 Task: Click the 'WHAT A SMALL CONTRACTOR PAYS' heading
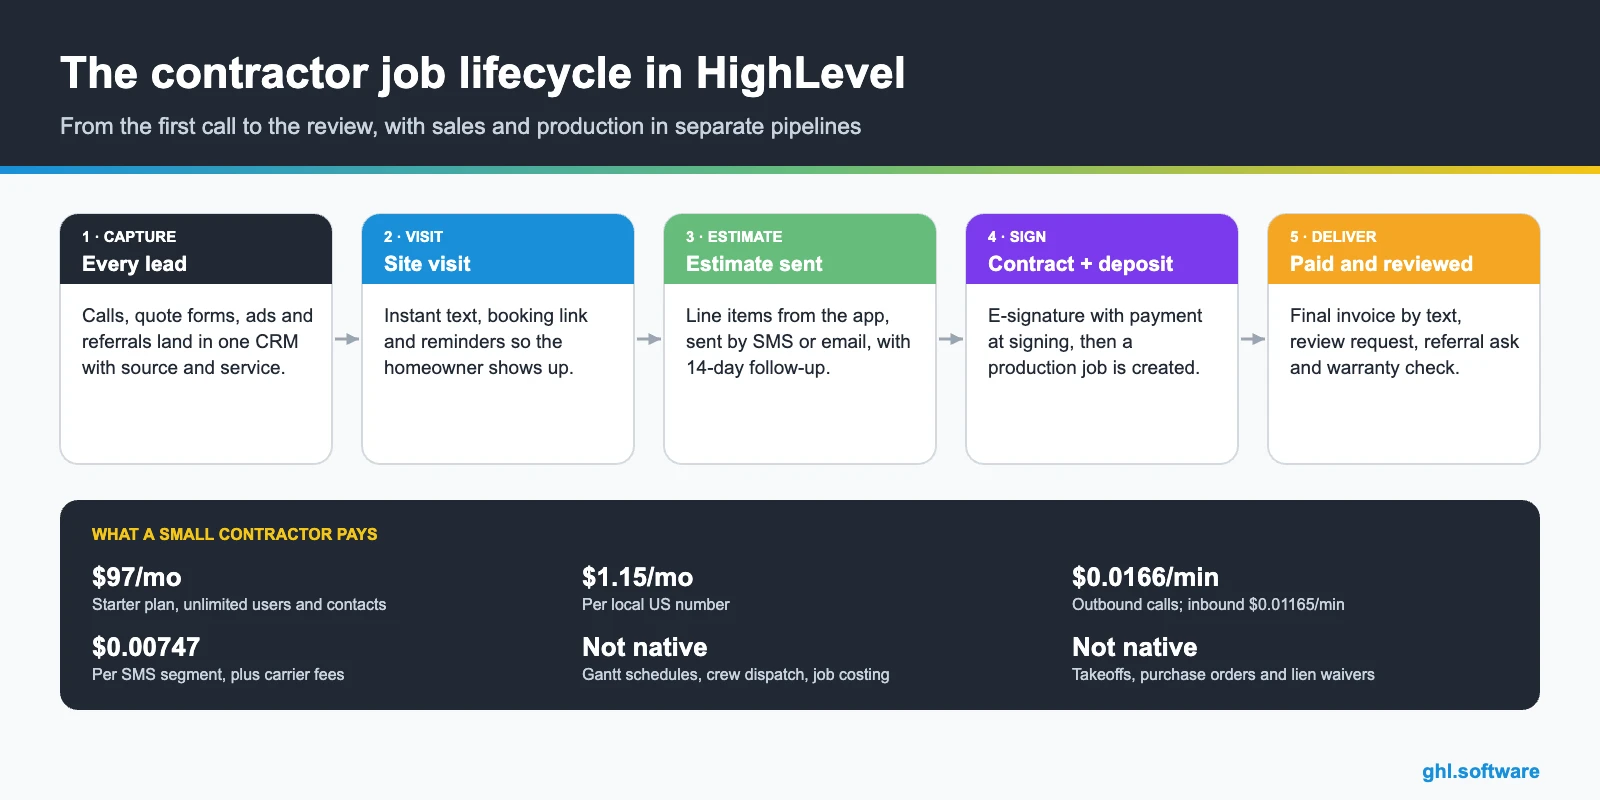click(x=235, y=534)
